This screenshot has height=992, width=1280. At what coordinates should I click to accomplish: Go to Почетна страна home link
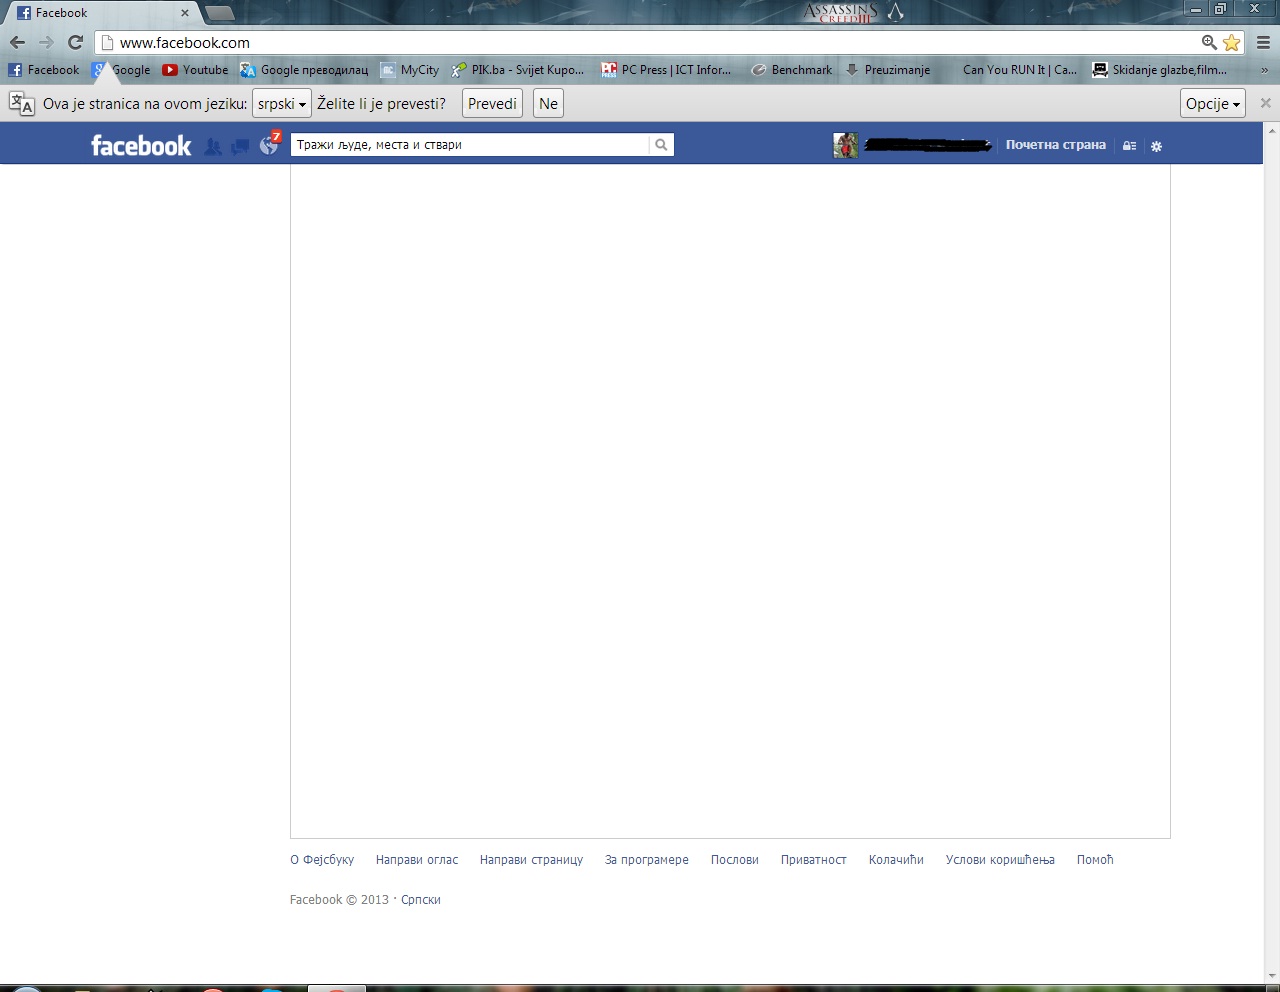pyautogui.click(x=1056, y=145)
